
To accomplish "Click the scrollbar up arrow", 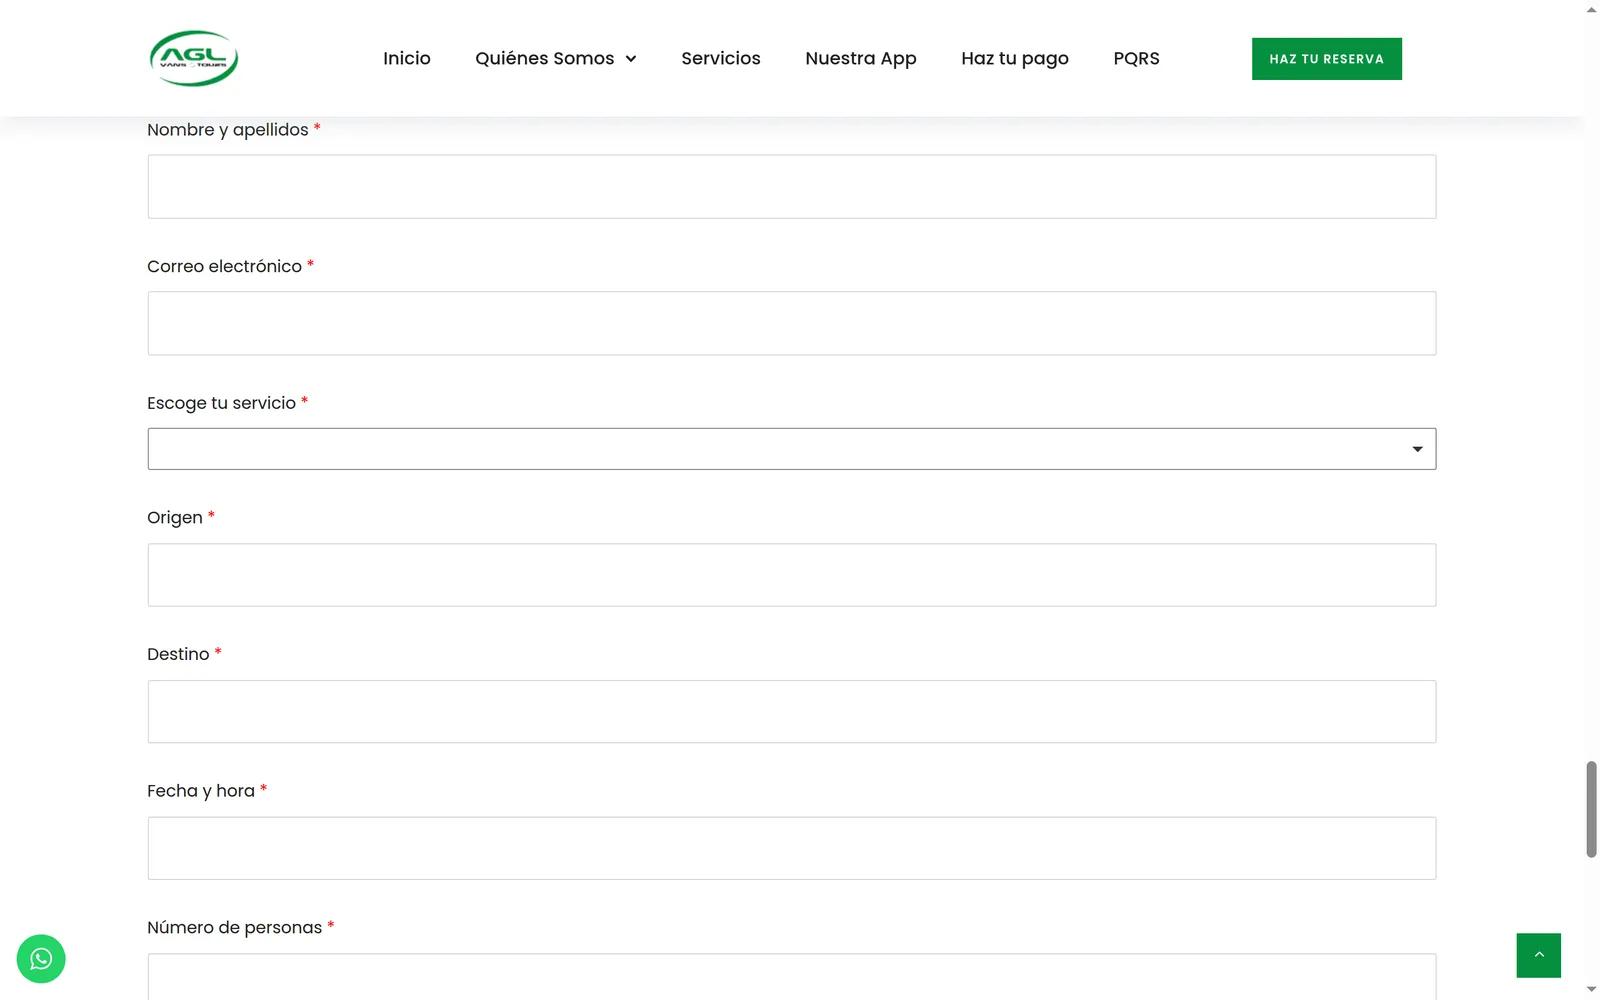I will click(1591, 9).
